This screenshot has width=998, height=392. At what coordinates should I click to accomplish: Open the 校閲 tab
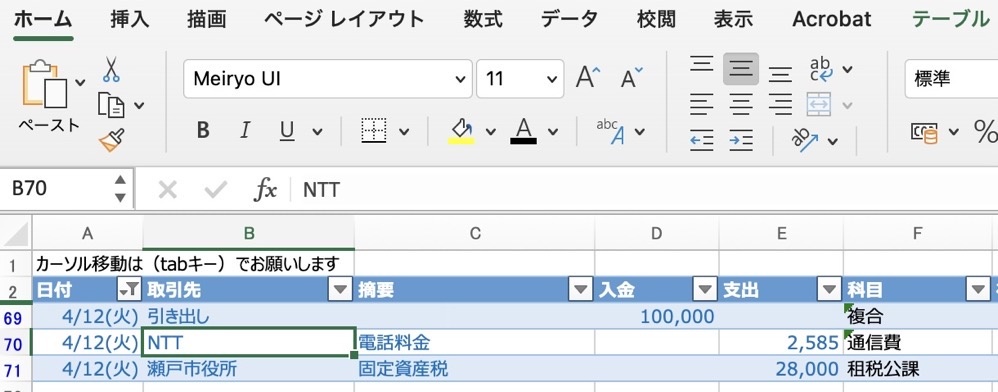pos(656,20)
